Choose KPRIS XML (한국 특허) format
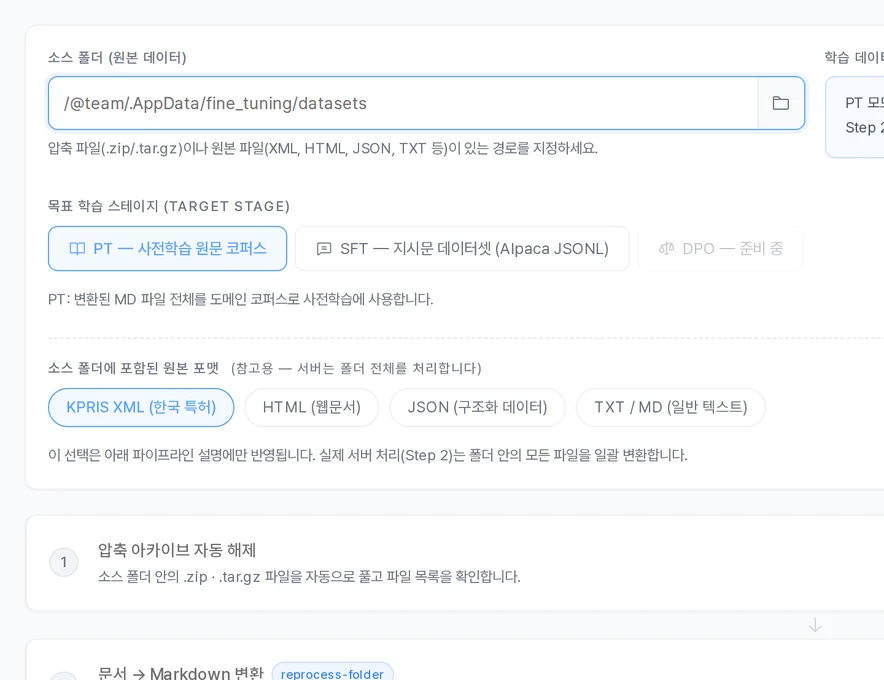This screenshot has width=884, height=680. pyautogui.click(x=141, y=407)
